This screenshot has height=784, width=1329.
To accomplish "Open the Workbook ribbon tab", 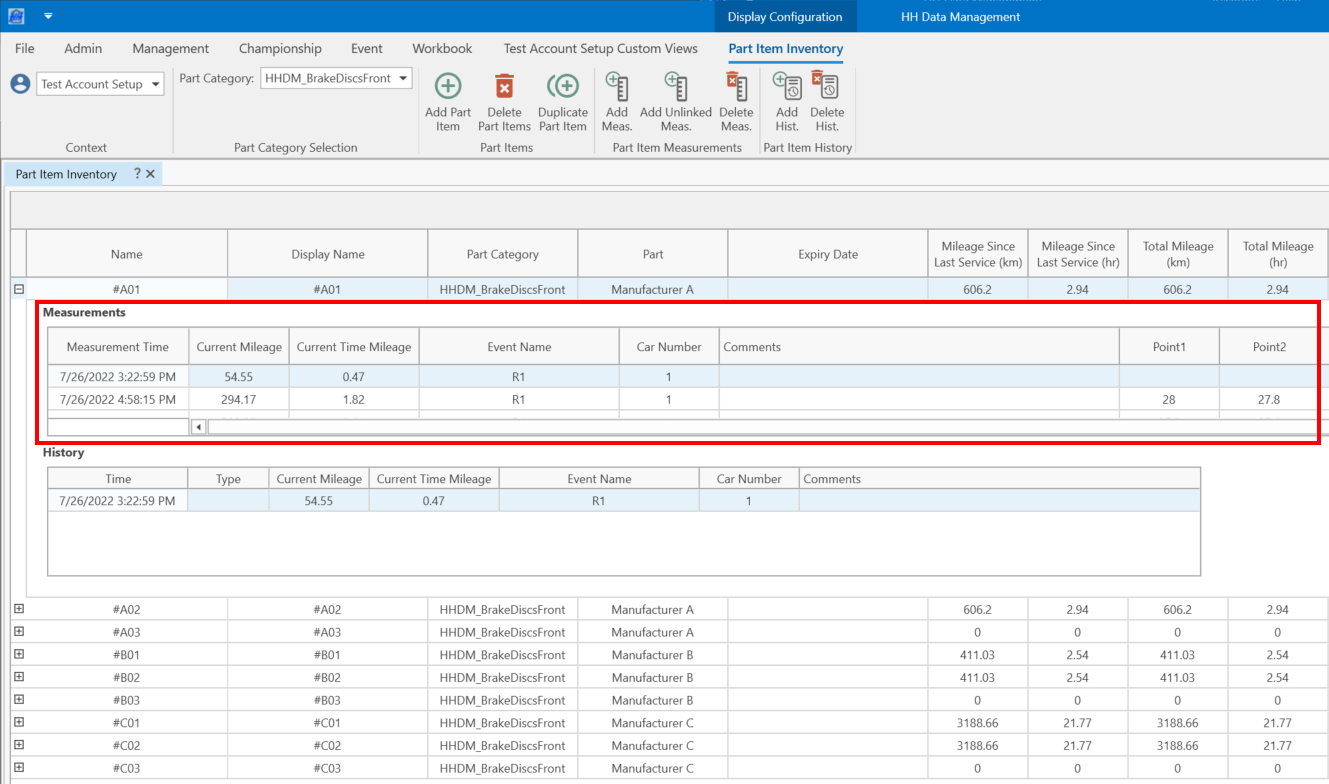I will click(x=442, y=48).
